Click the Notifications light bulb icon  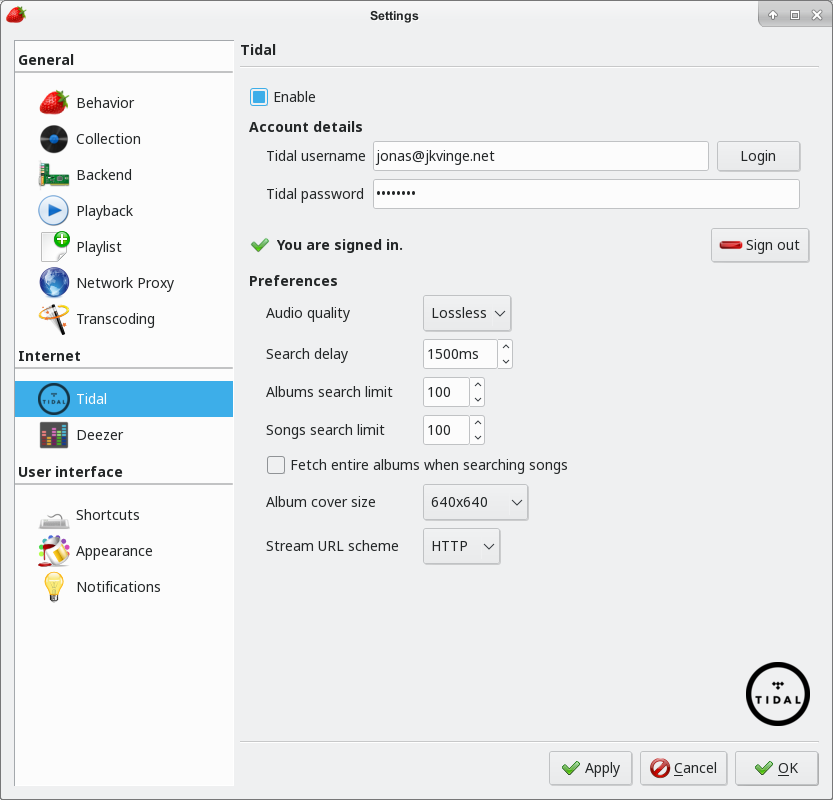pyautogui.click(x=54, y=587)
